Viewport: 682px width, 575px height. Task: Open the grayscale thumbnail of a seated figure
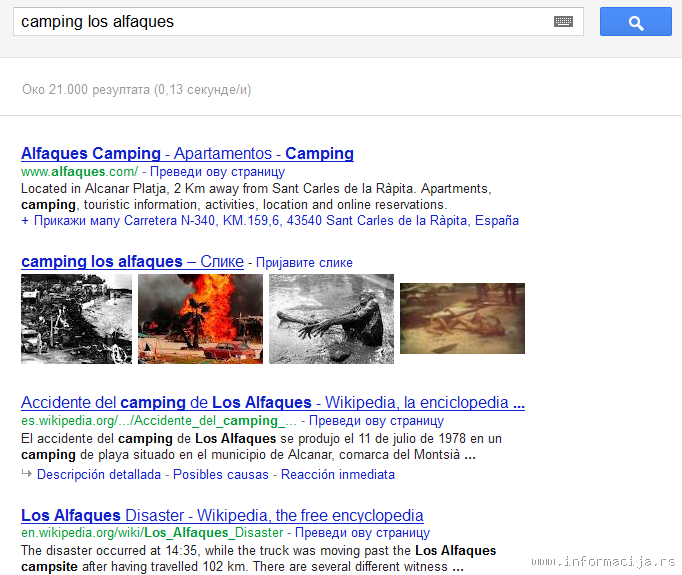[331, 319]
